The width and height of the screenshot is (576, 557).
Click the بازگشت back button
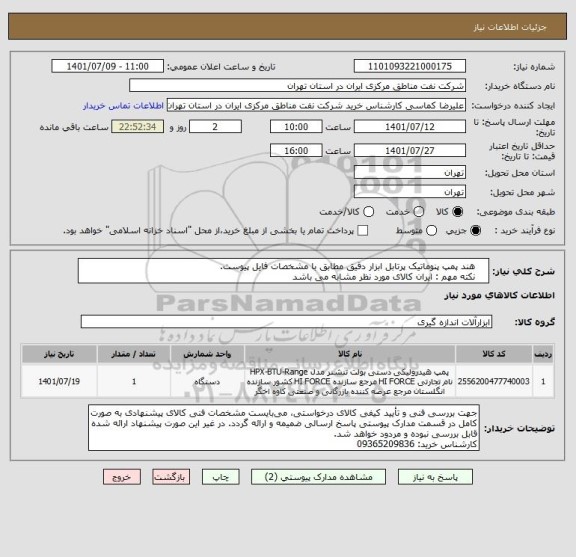tap(171, 477)
